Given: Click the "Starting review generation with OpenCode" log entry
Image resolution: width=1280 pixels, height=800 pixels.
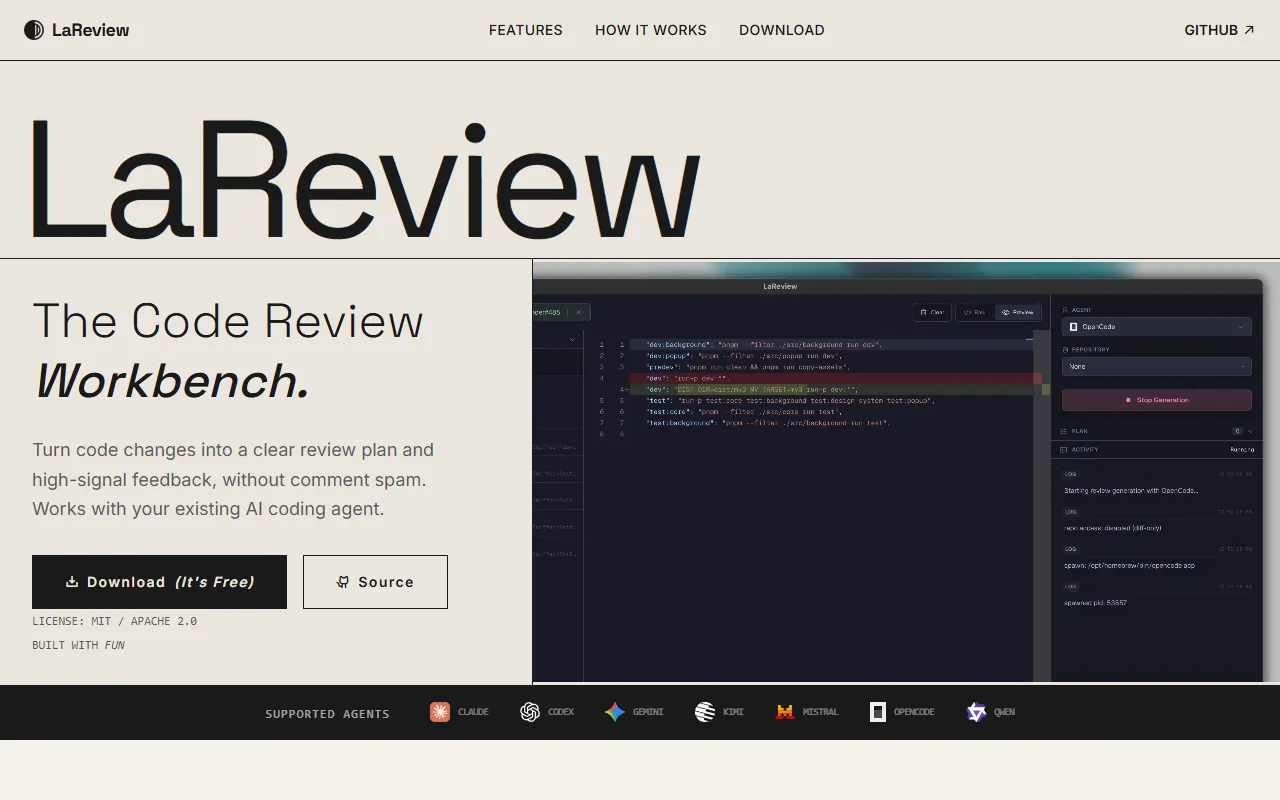Looking at the screenshot, I should (1131, 491).
